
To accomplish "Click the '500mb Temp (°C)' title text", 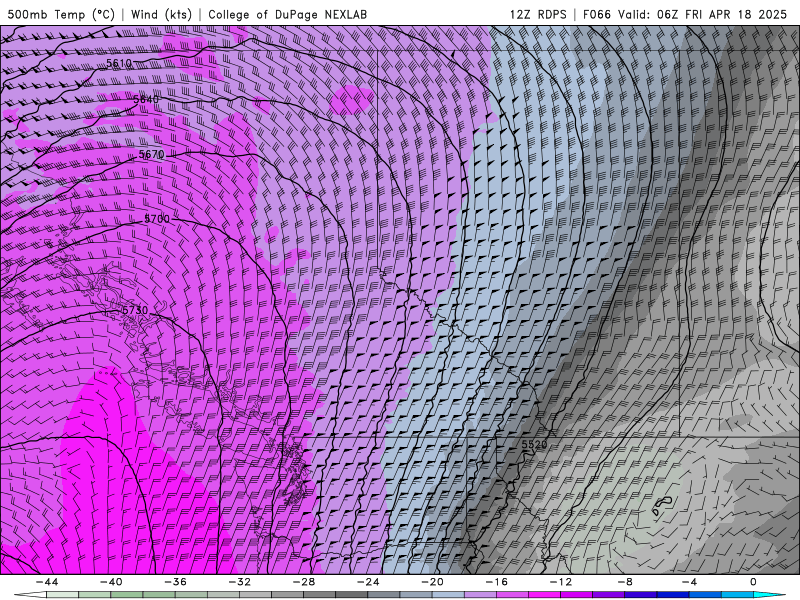I will (x=61, y=14).
